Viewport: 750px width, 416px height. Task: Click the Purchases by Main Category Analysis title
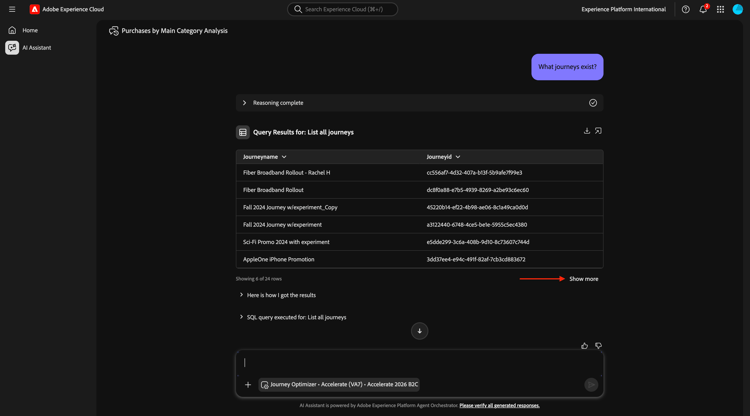[x=175, y=31]
